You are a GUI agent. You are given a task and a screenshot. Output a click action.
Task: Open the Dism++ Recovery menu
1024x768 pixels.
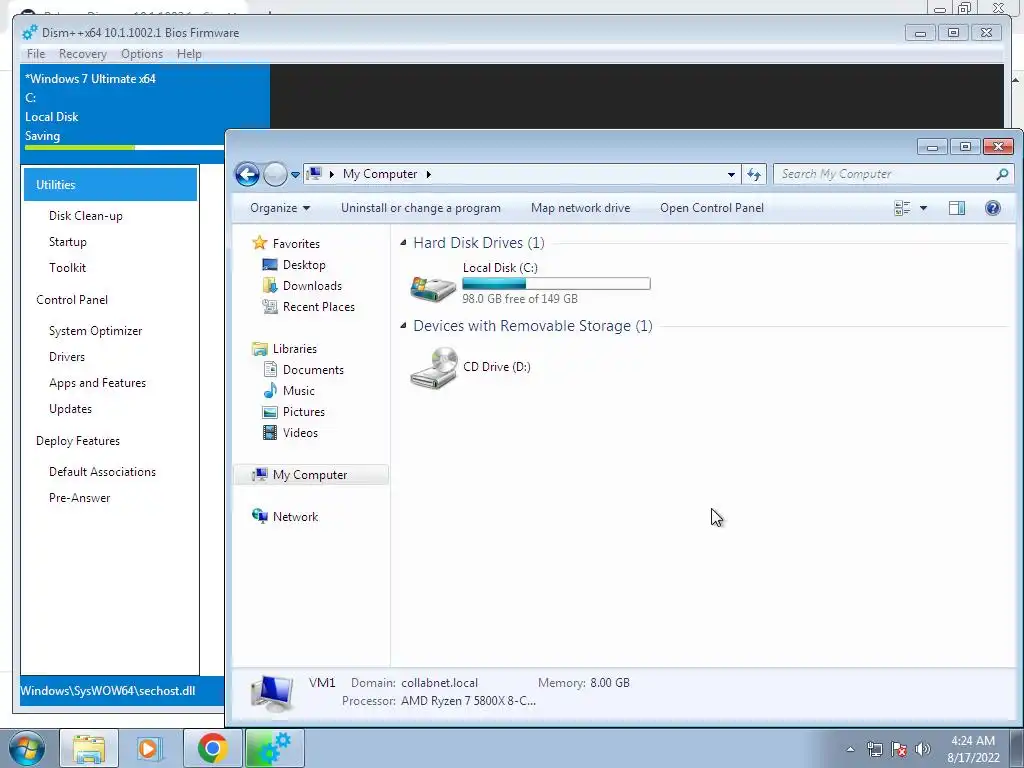coord(82,54)
